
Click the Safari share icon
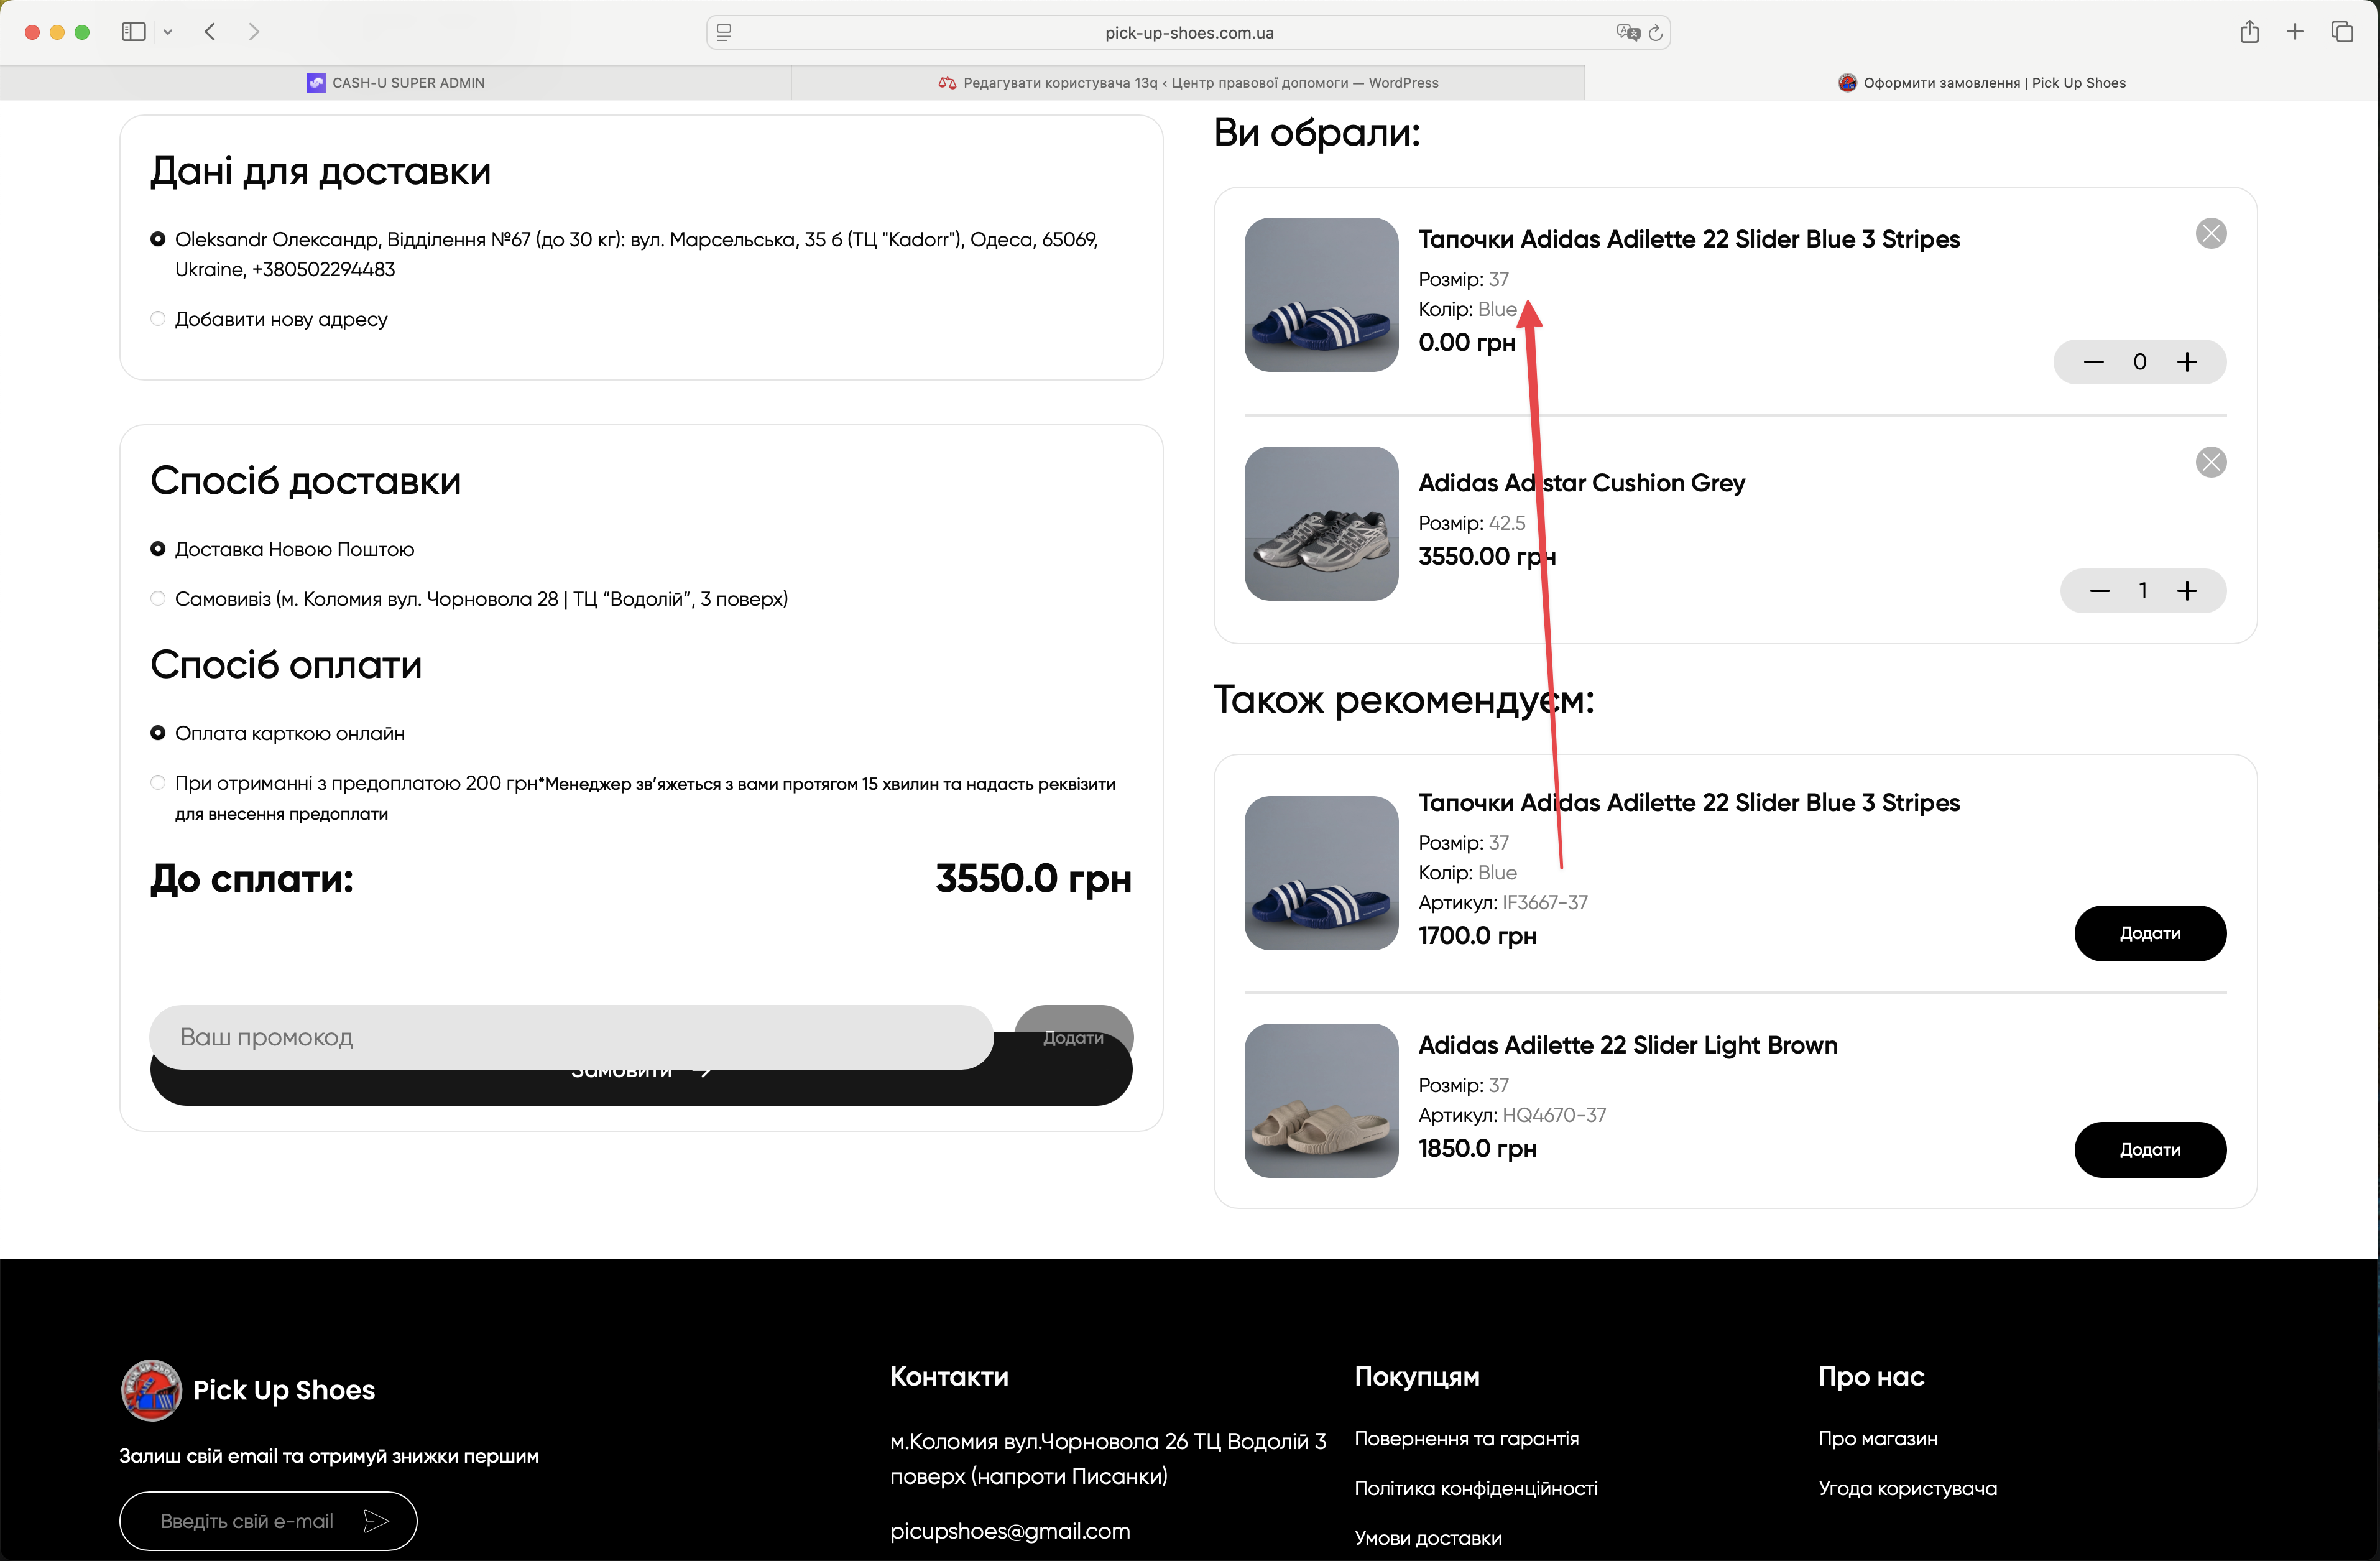(x=2249, y=32)
